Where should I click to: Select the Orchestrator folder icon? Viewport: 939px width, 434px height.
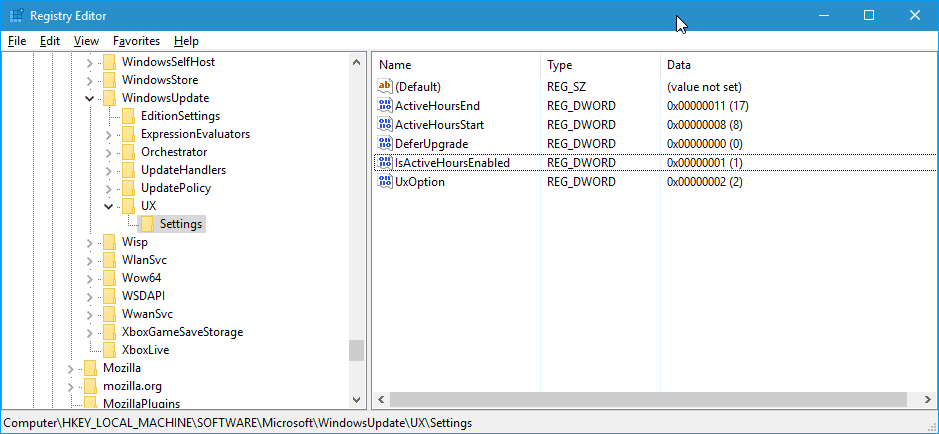(x=128, y=151)
